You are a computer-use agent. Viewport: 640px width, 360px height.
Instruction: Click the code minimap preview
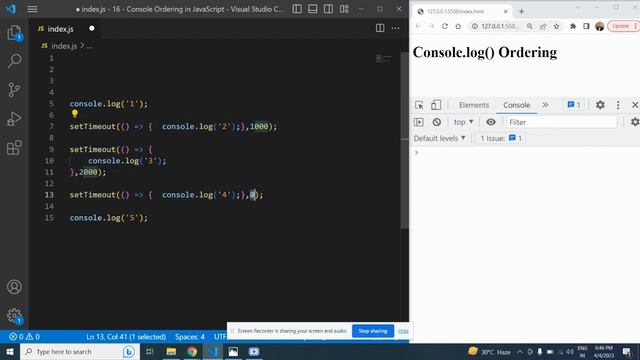tap(383, 59)
